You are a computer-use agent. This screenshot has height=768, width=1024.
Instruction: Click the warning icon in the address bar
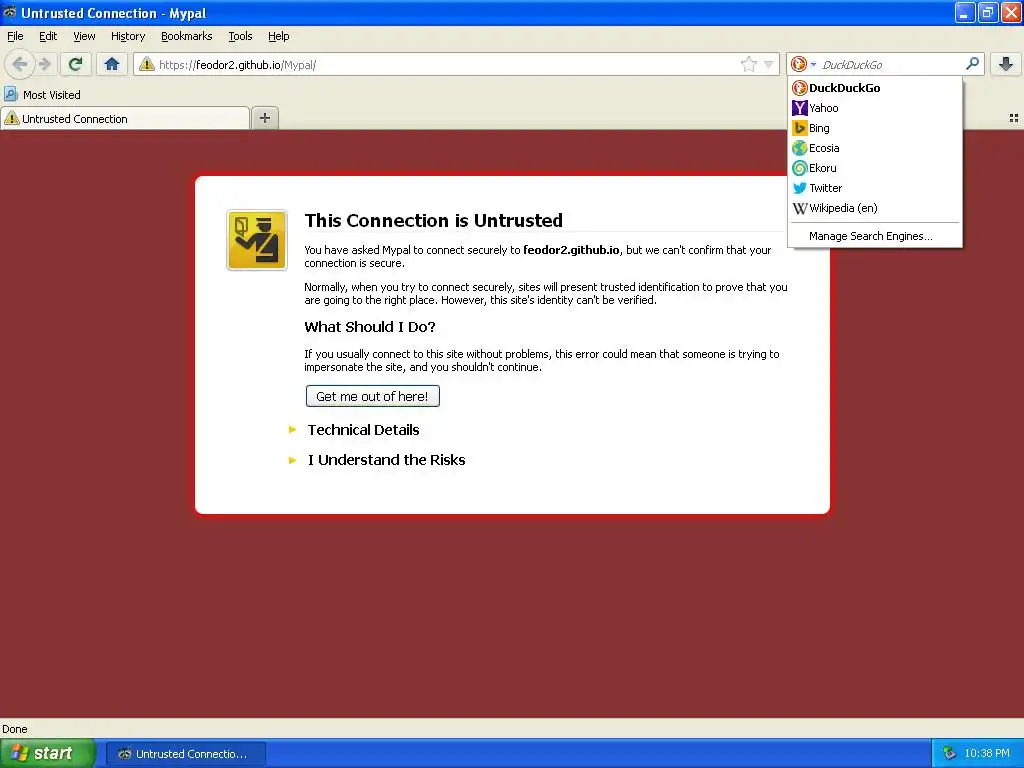coord(146,64)
